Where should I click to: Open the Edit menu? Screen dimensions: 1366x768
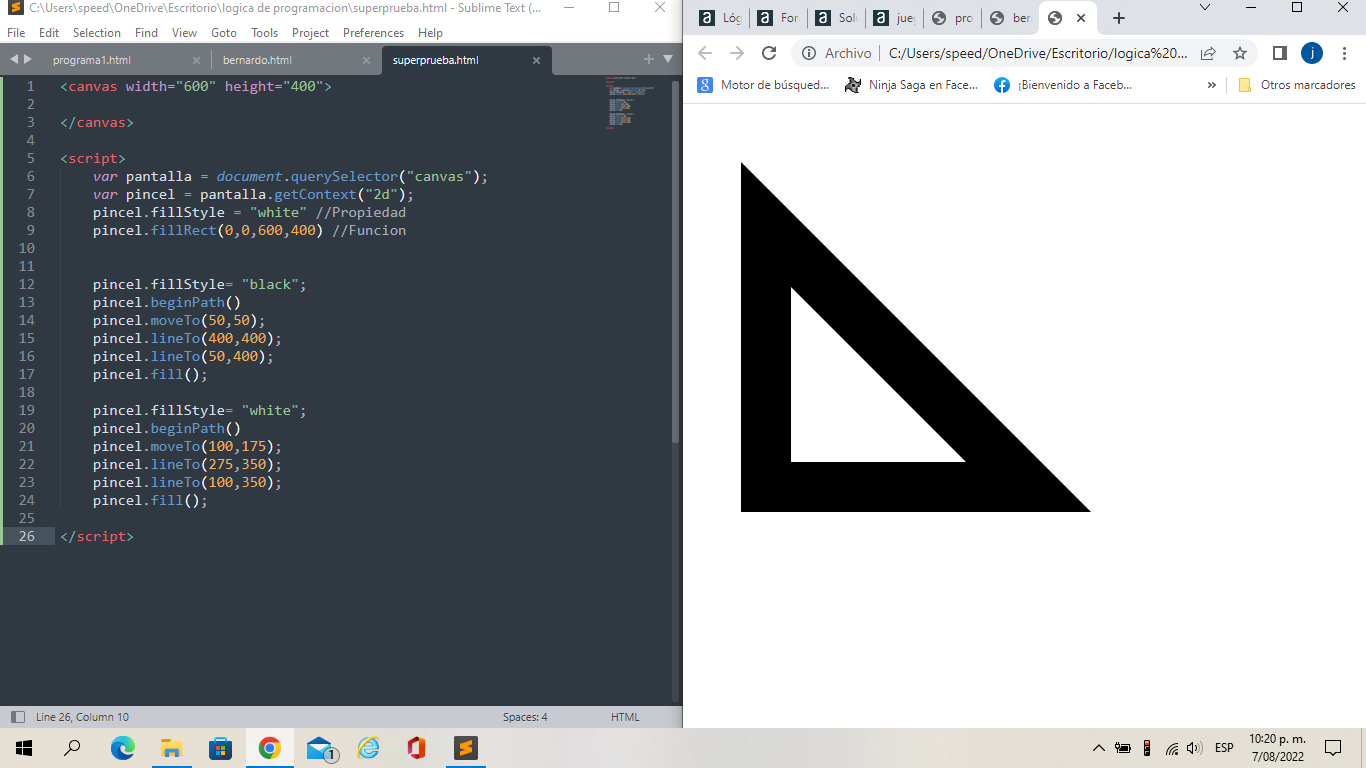[49, 33]
